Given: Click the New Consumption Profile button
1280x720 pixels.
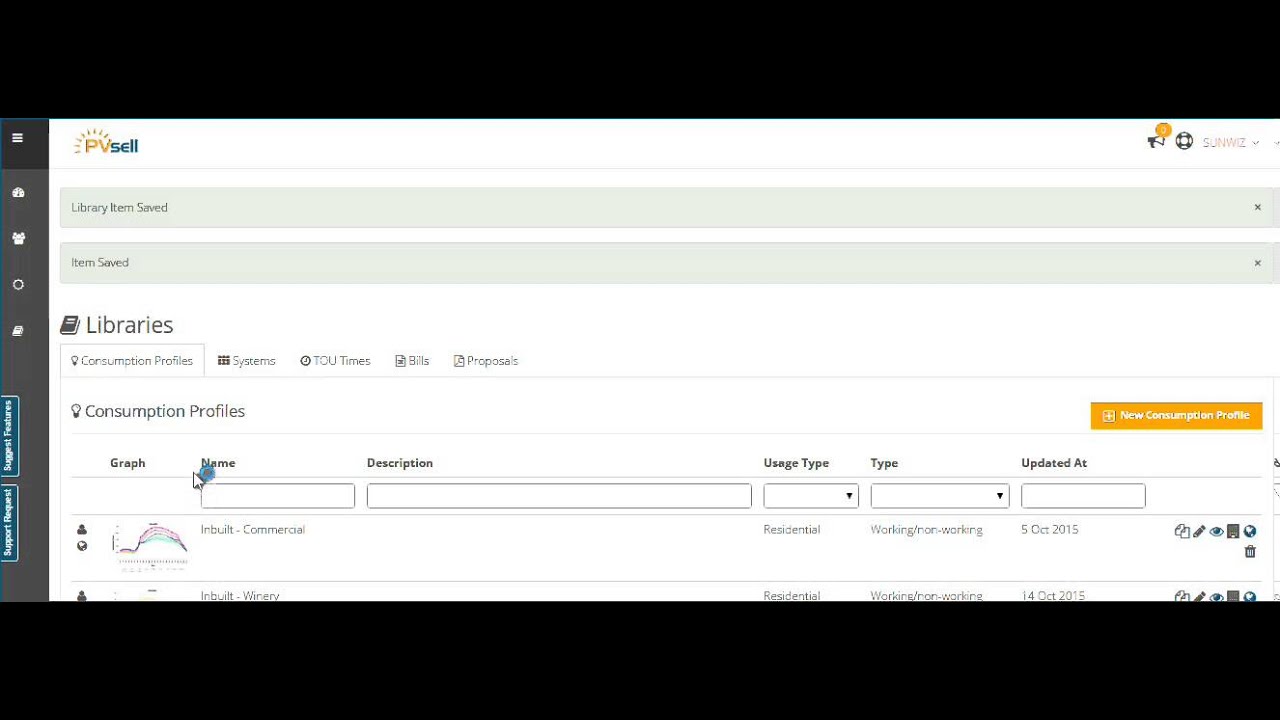Looking at the screenshot, I should (1176, 415).
